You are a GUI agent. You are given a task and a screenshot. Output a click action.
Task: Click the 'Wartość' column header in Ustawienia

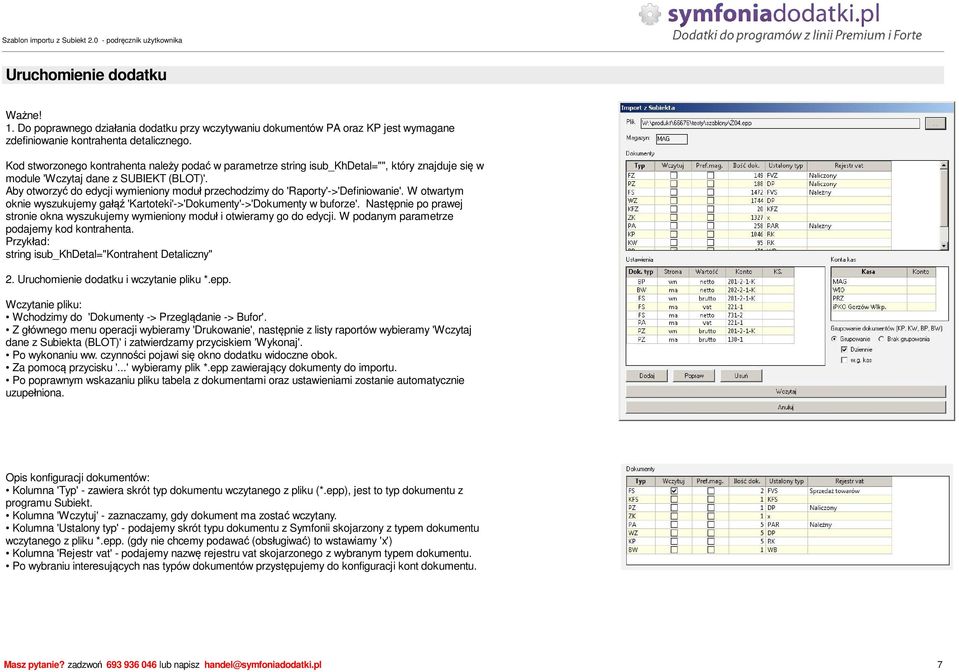coord(706,271)
